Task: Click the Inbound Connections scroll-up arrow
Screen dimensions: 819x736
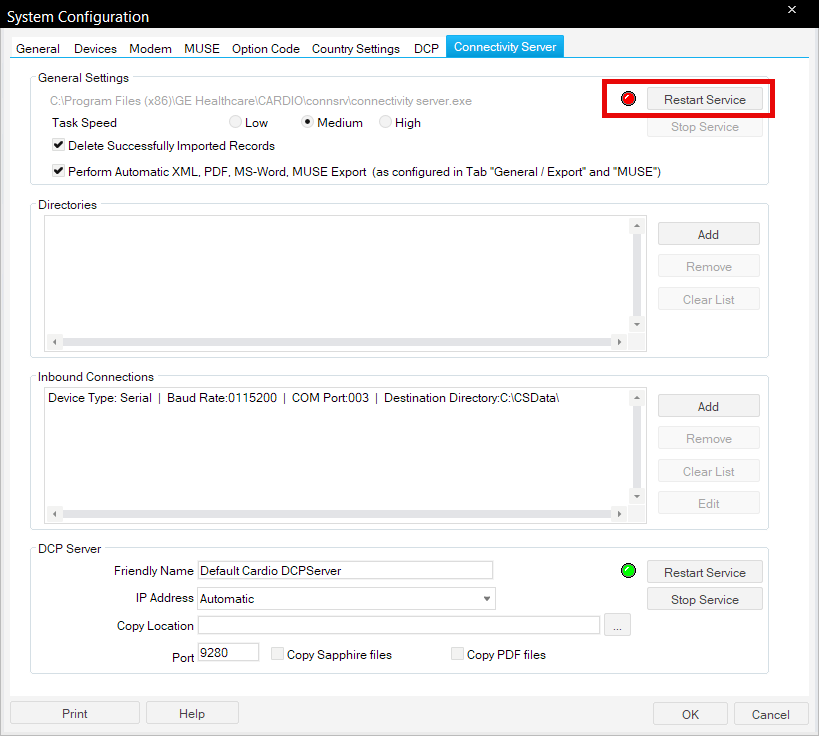Action: 636,398
